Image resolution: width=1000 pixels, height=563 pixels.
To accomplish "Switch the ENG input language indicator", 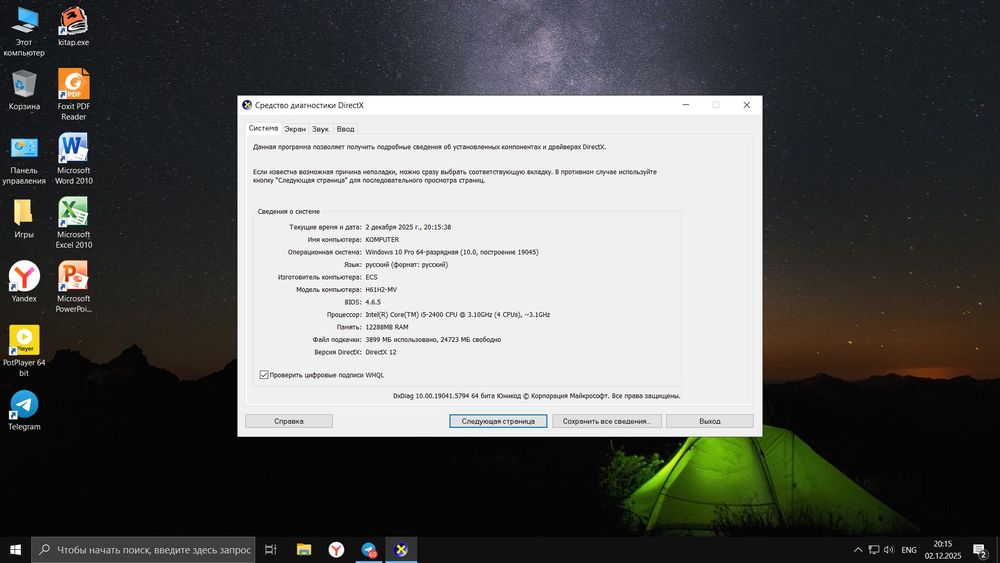I will pos(909,550).
